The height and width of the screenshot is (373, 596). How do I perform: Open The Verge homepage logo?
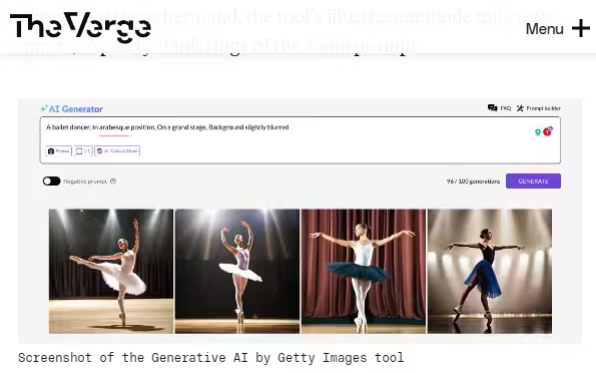[x=80, y=27]
